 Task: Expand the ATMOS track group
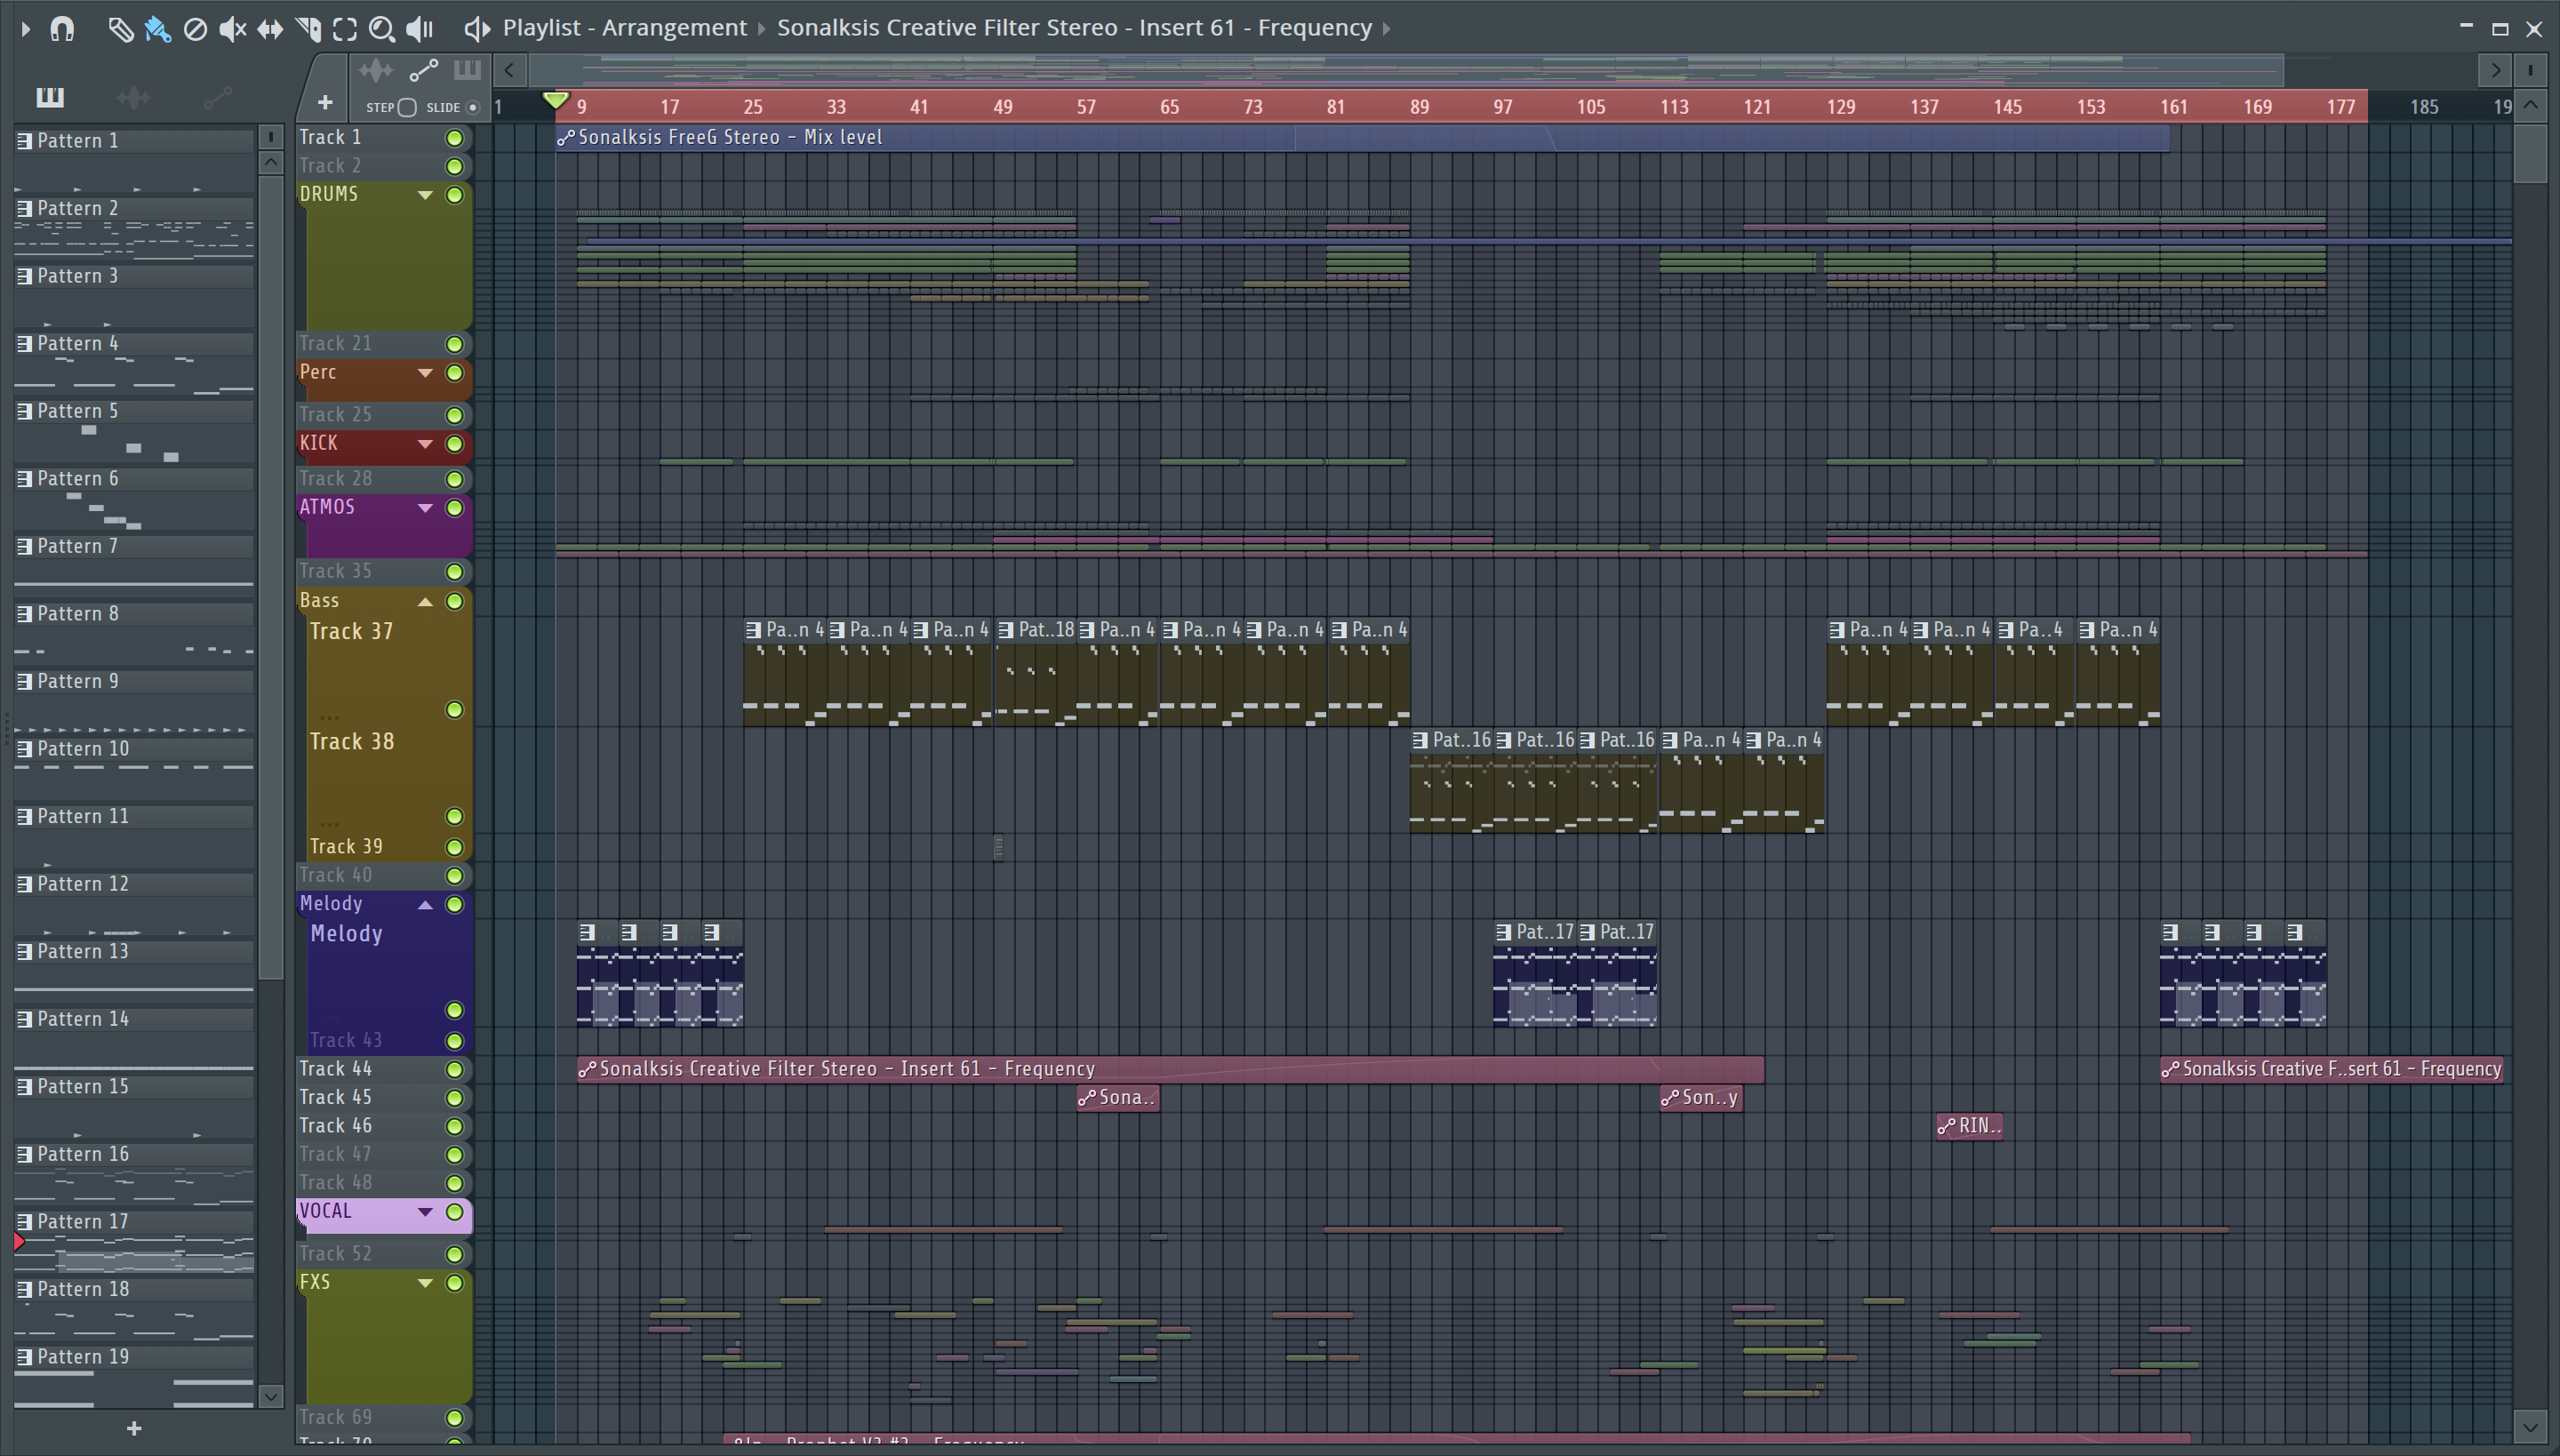point(425,508)
